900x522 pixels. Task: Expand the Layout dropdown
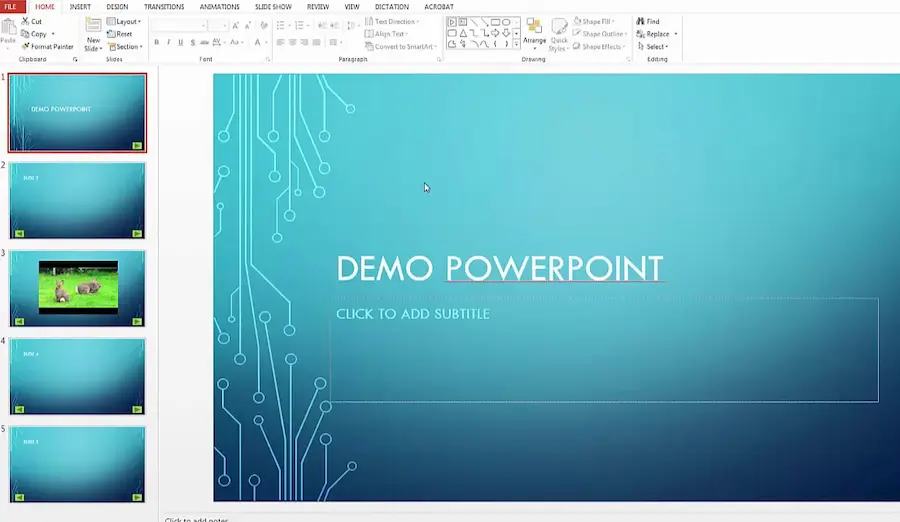[124, 21]
